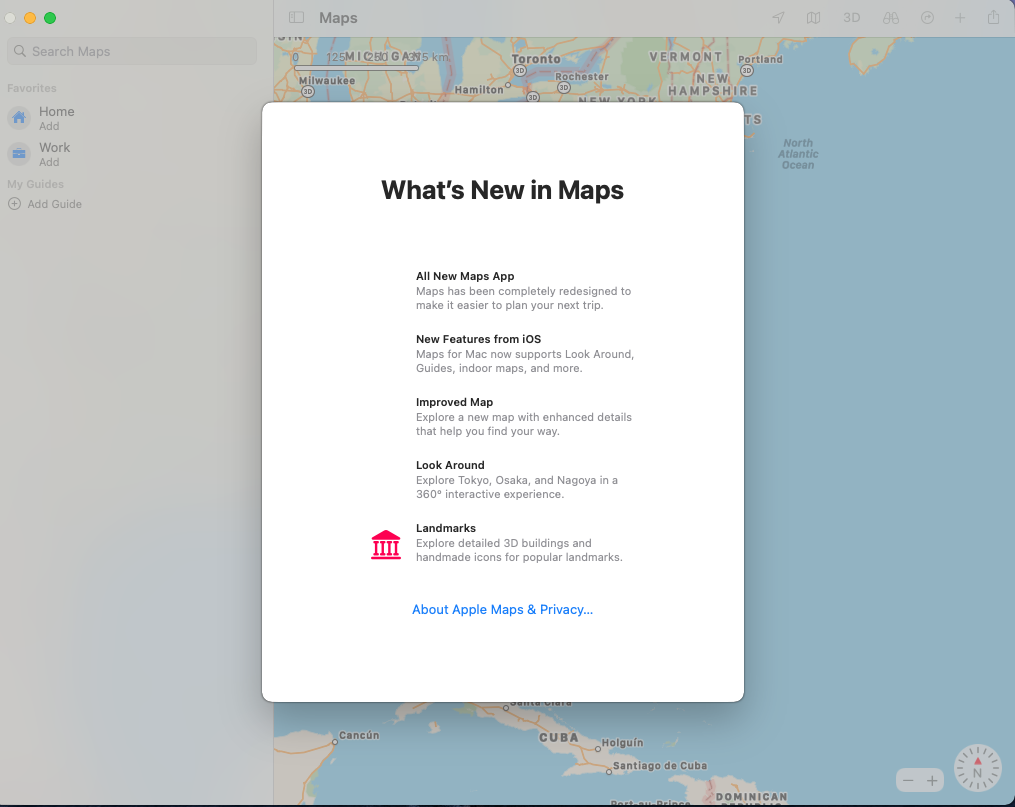Click the VERMONT state label
The width and height of the screenshot is (1015, 807).
[x=686, y=57]
